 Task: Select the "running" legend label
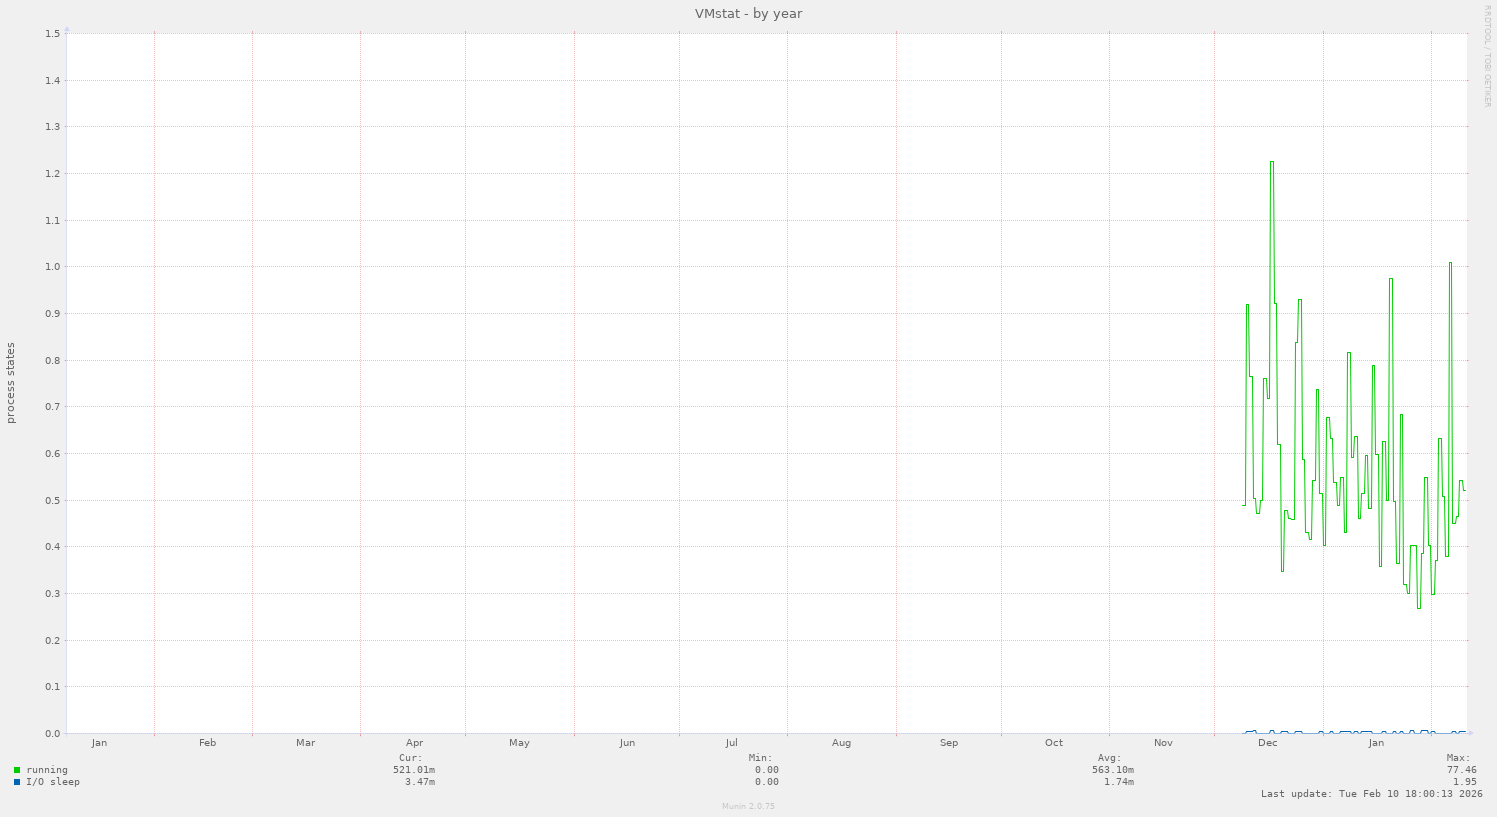click(47, 770)
